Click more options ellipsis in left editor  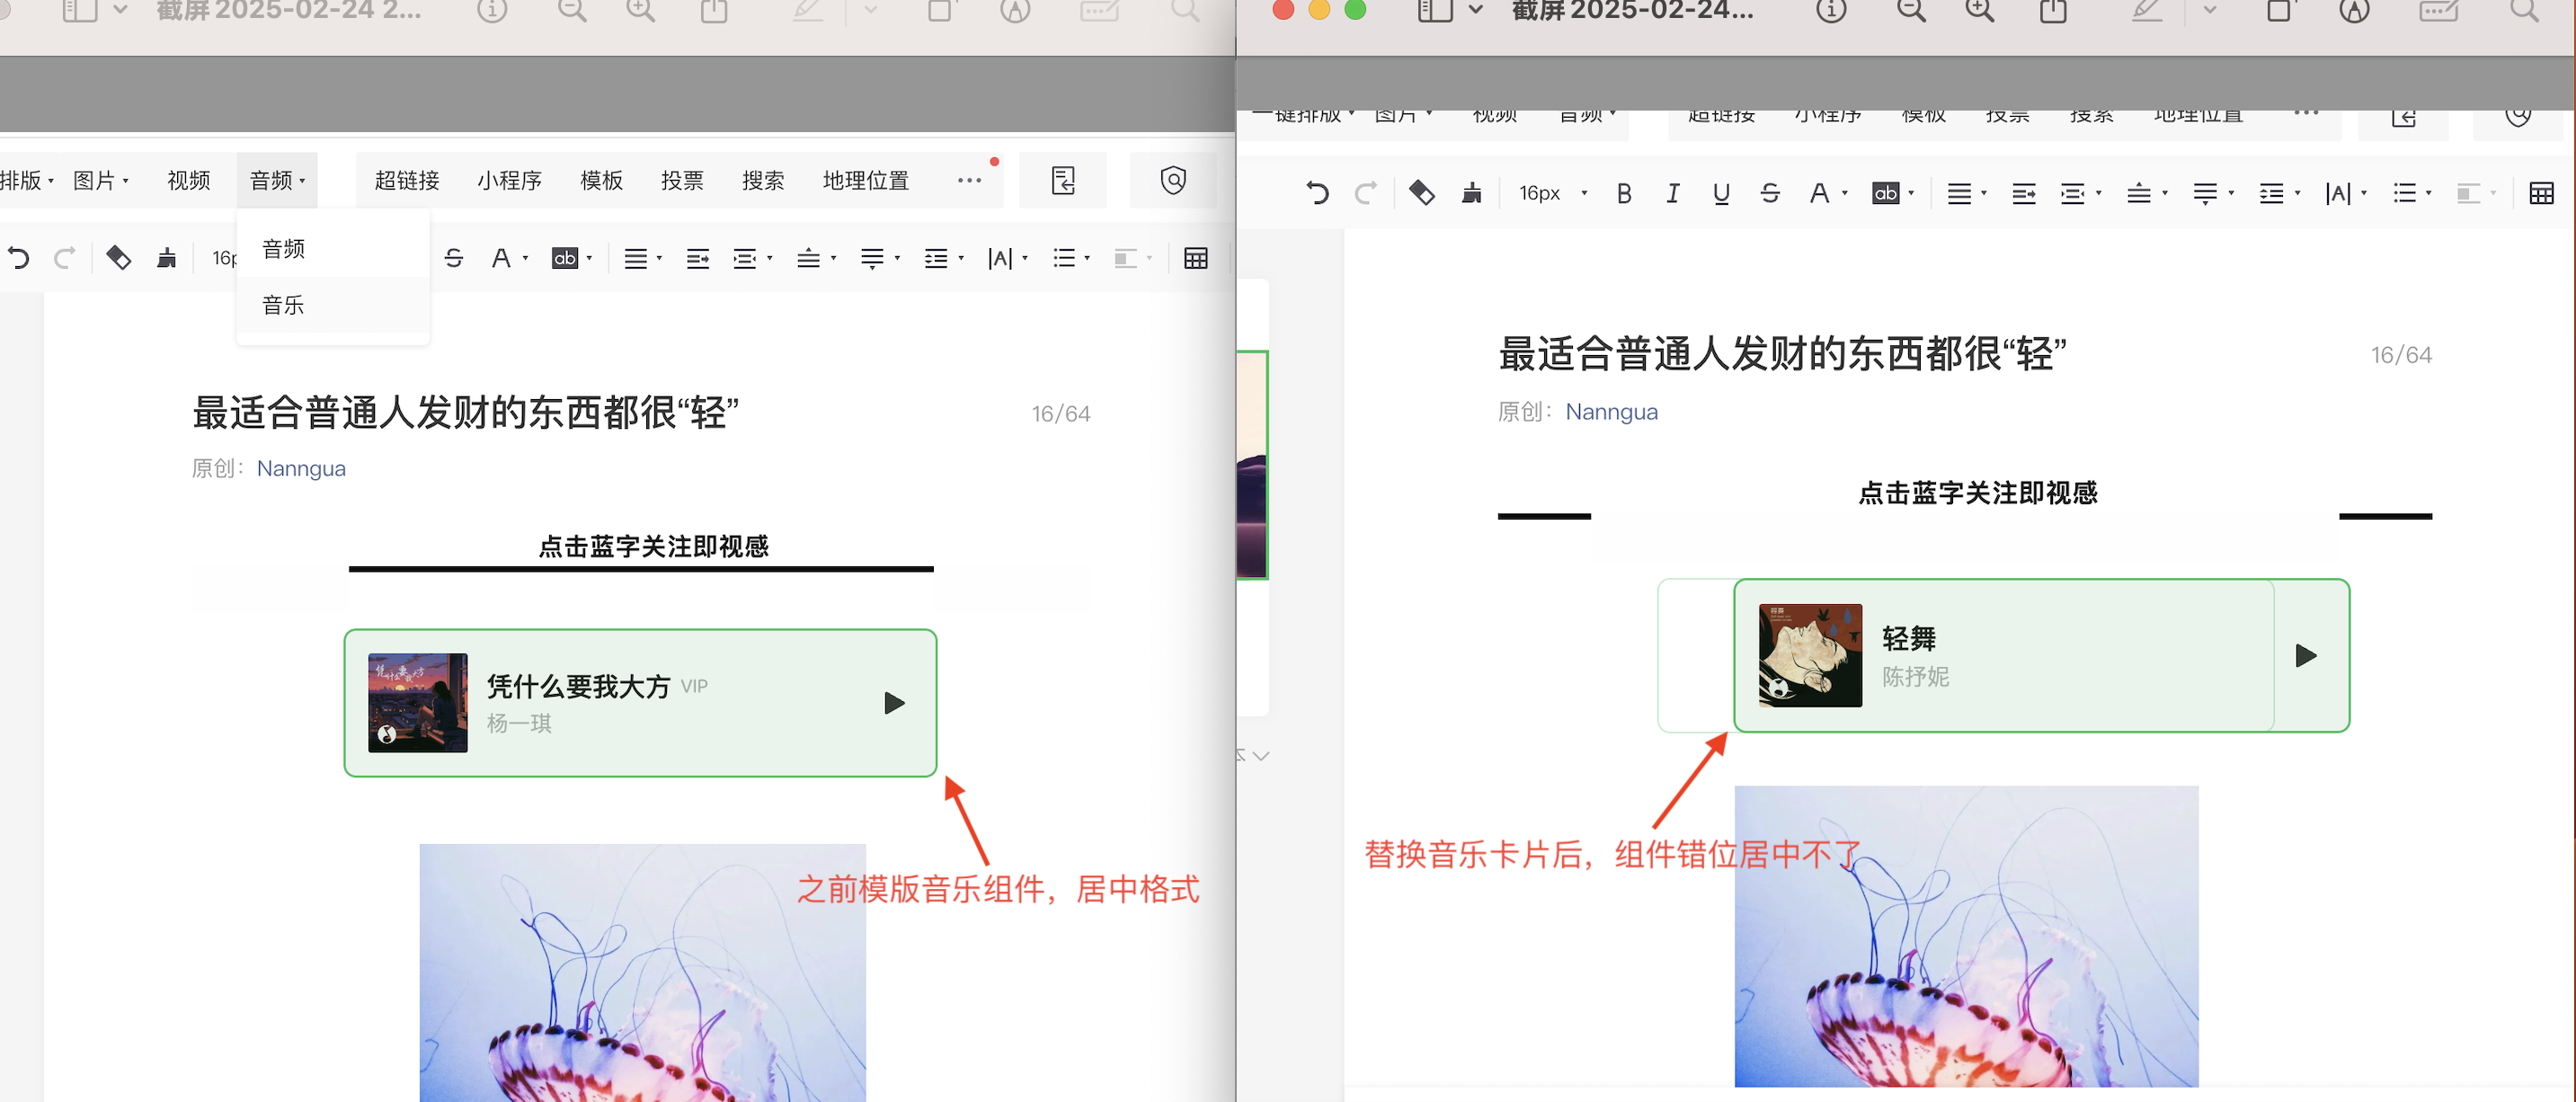[x=969, y=181]
